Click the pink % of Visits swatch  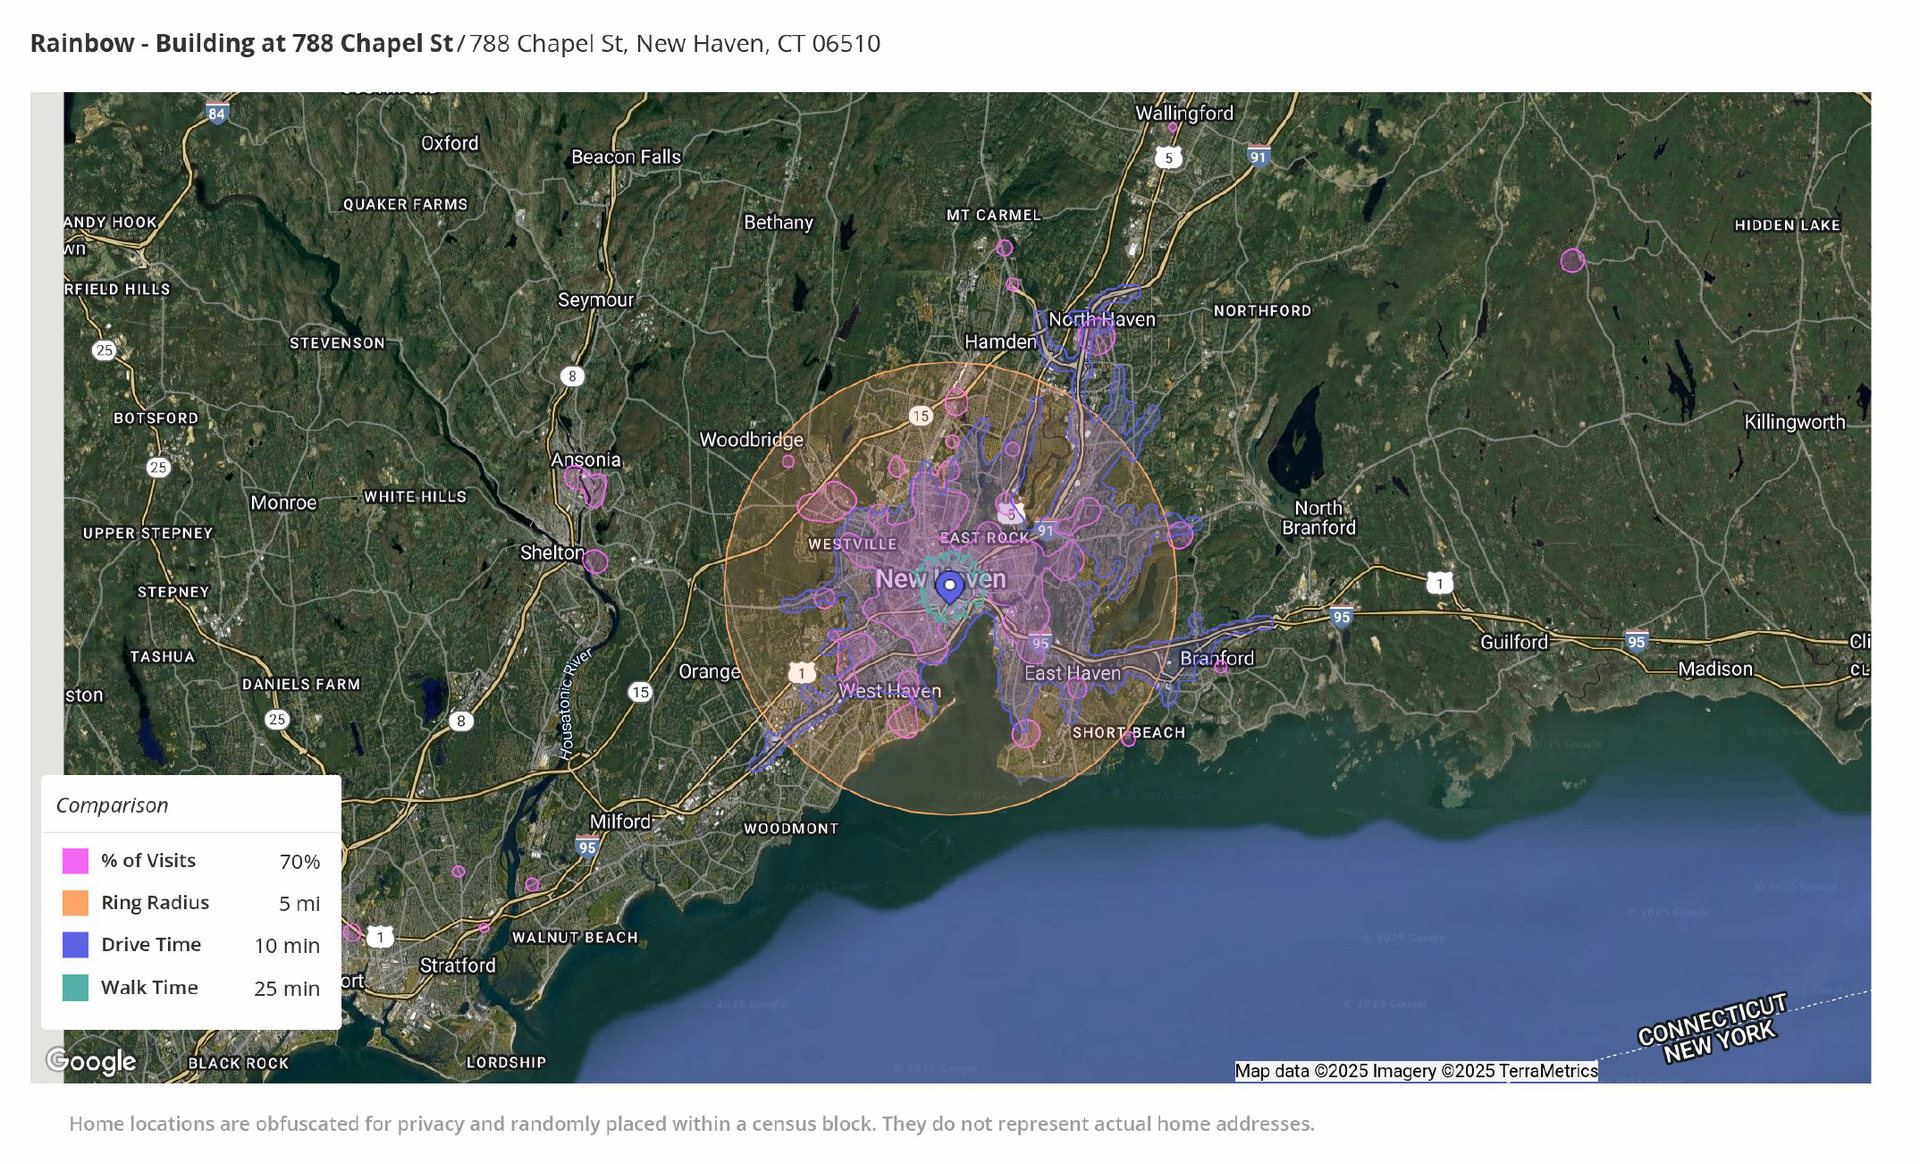(x=75, y=861)
